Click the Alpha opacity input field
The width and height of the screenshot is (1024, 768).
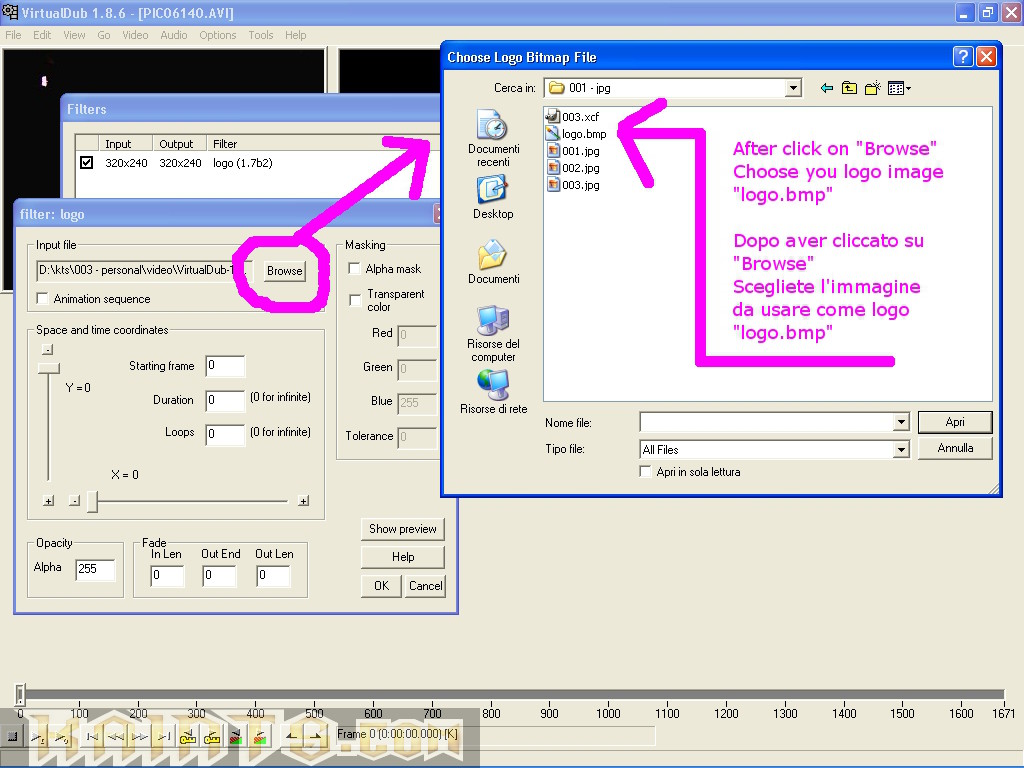tap(95, 569)
